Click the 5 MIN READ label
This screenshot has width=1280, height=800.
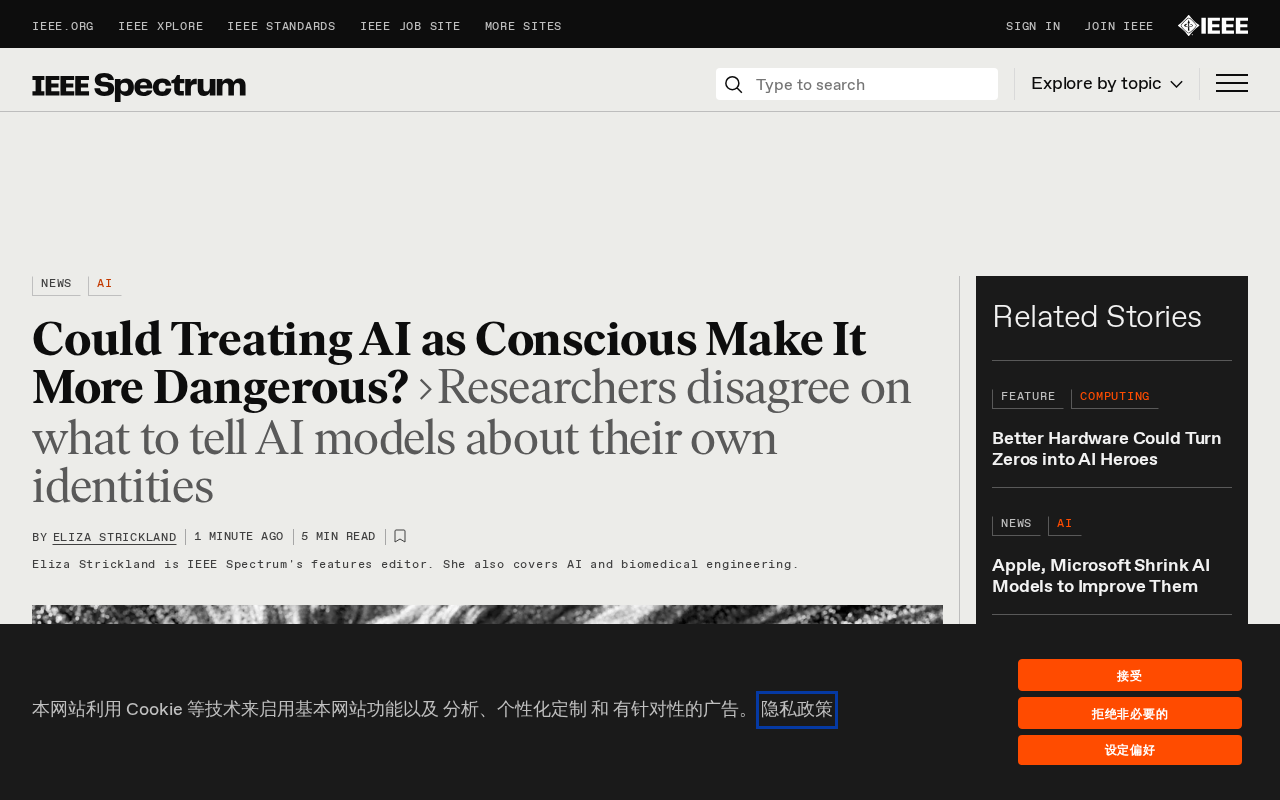click(338, 537)
